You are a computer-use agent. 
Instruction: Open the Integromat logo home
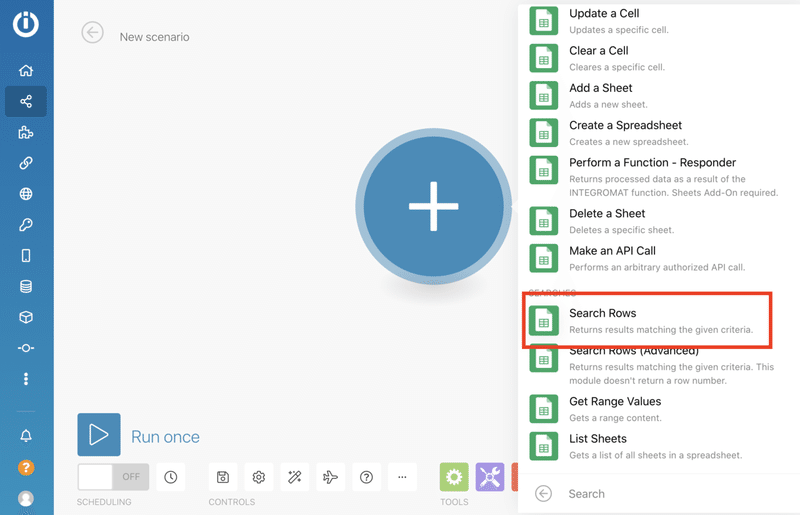(26, 24)
